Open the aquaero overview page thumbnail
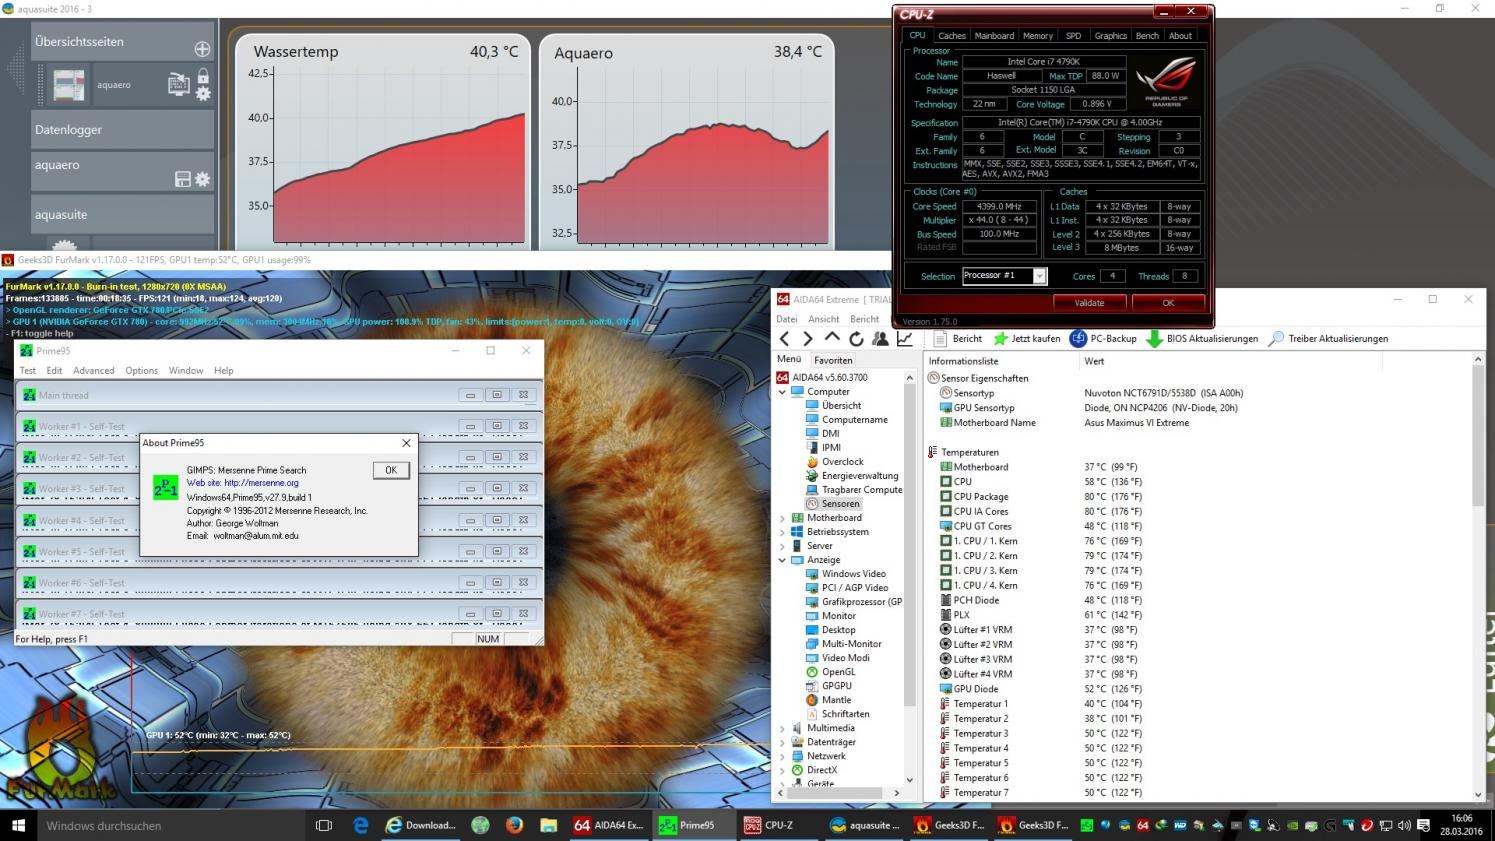The height and width of the screenshot is (841, 1495). [69, 85]
